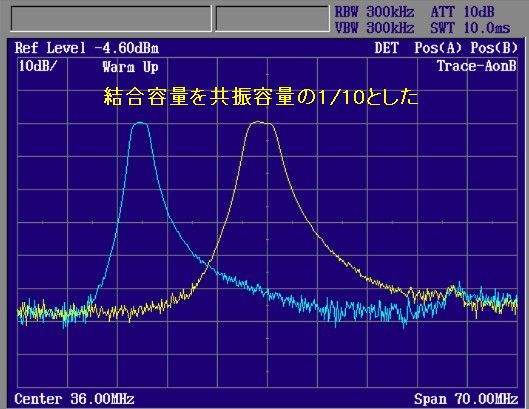Click the DET label
The height and width of the screenshot is (409, 529).
click(x=387, y=48)
